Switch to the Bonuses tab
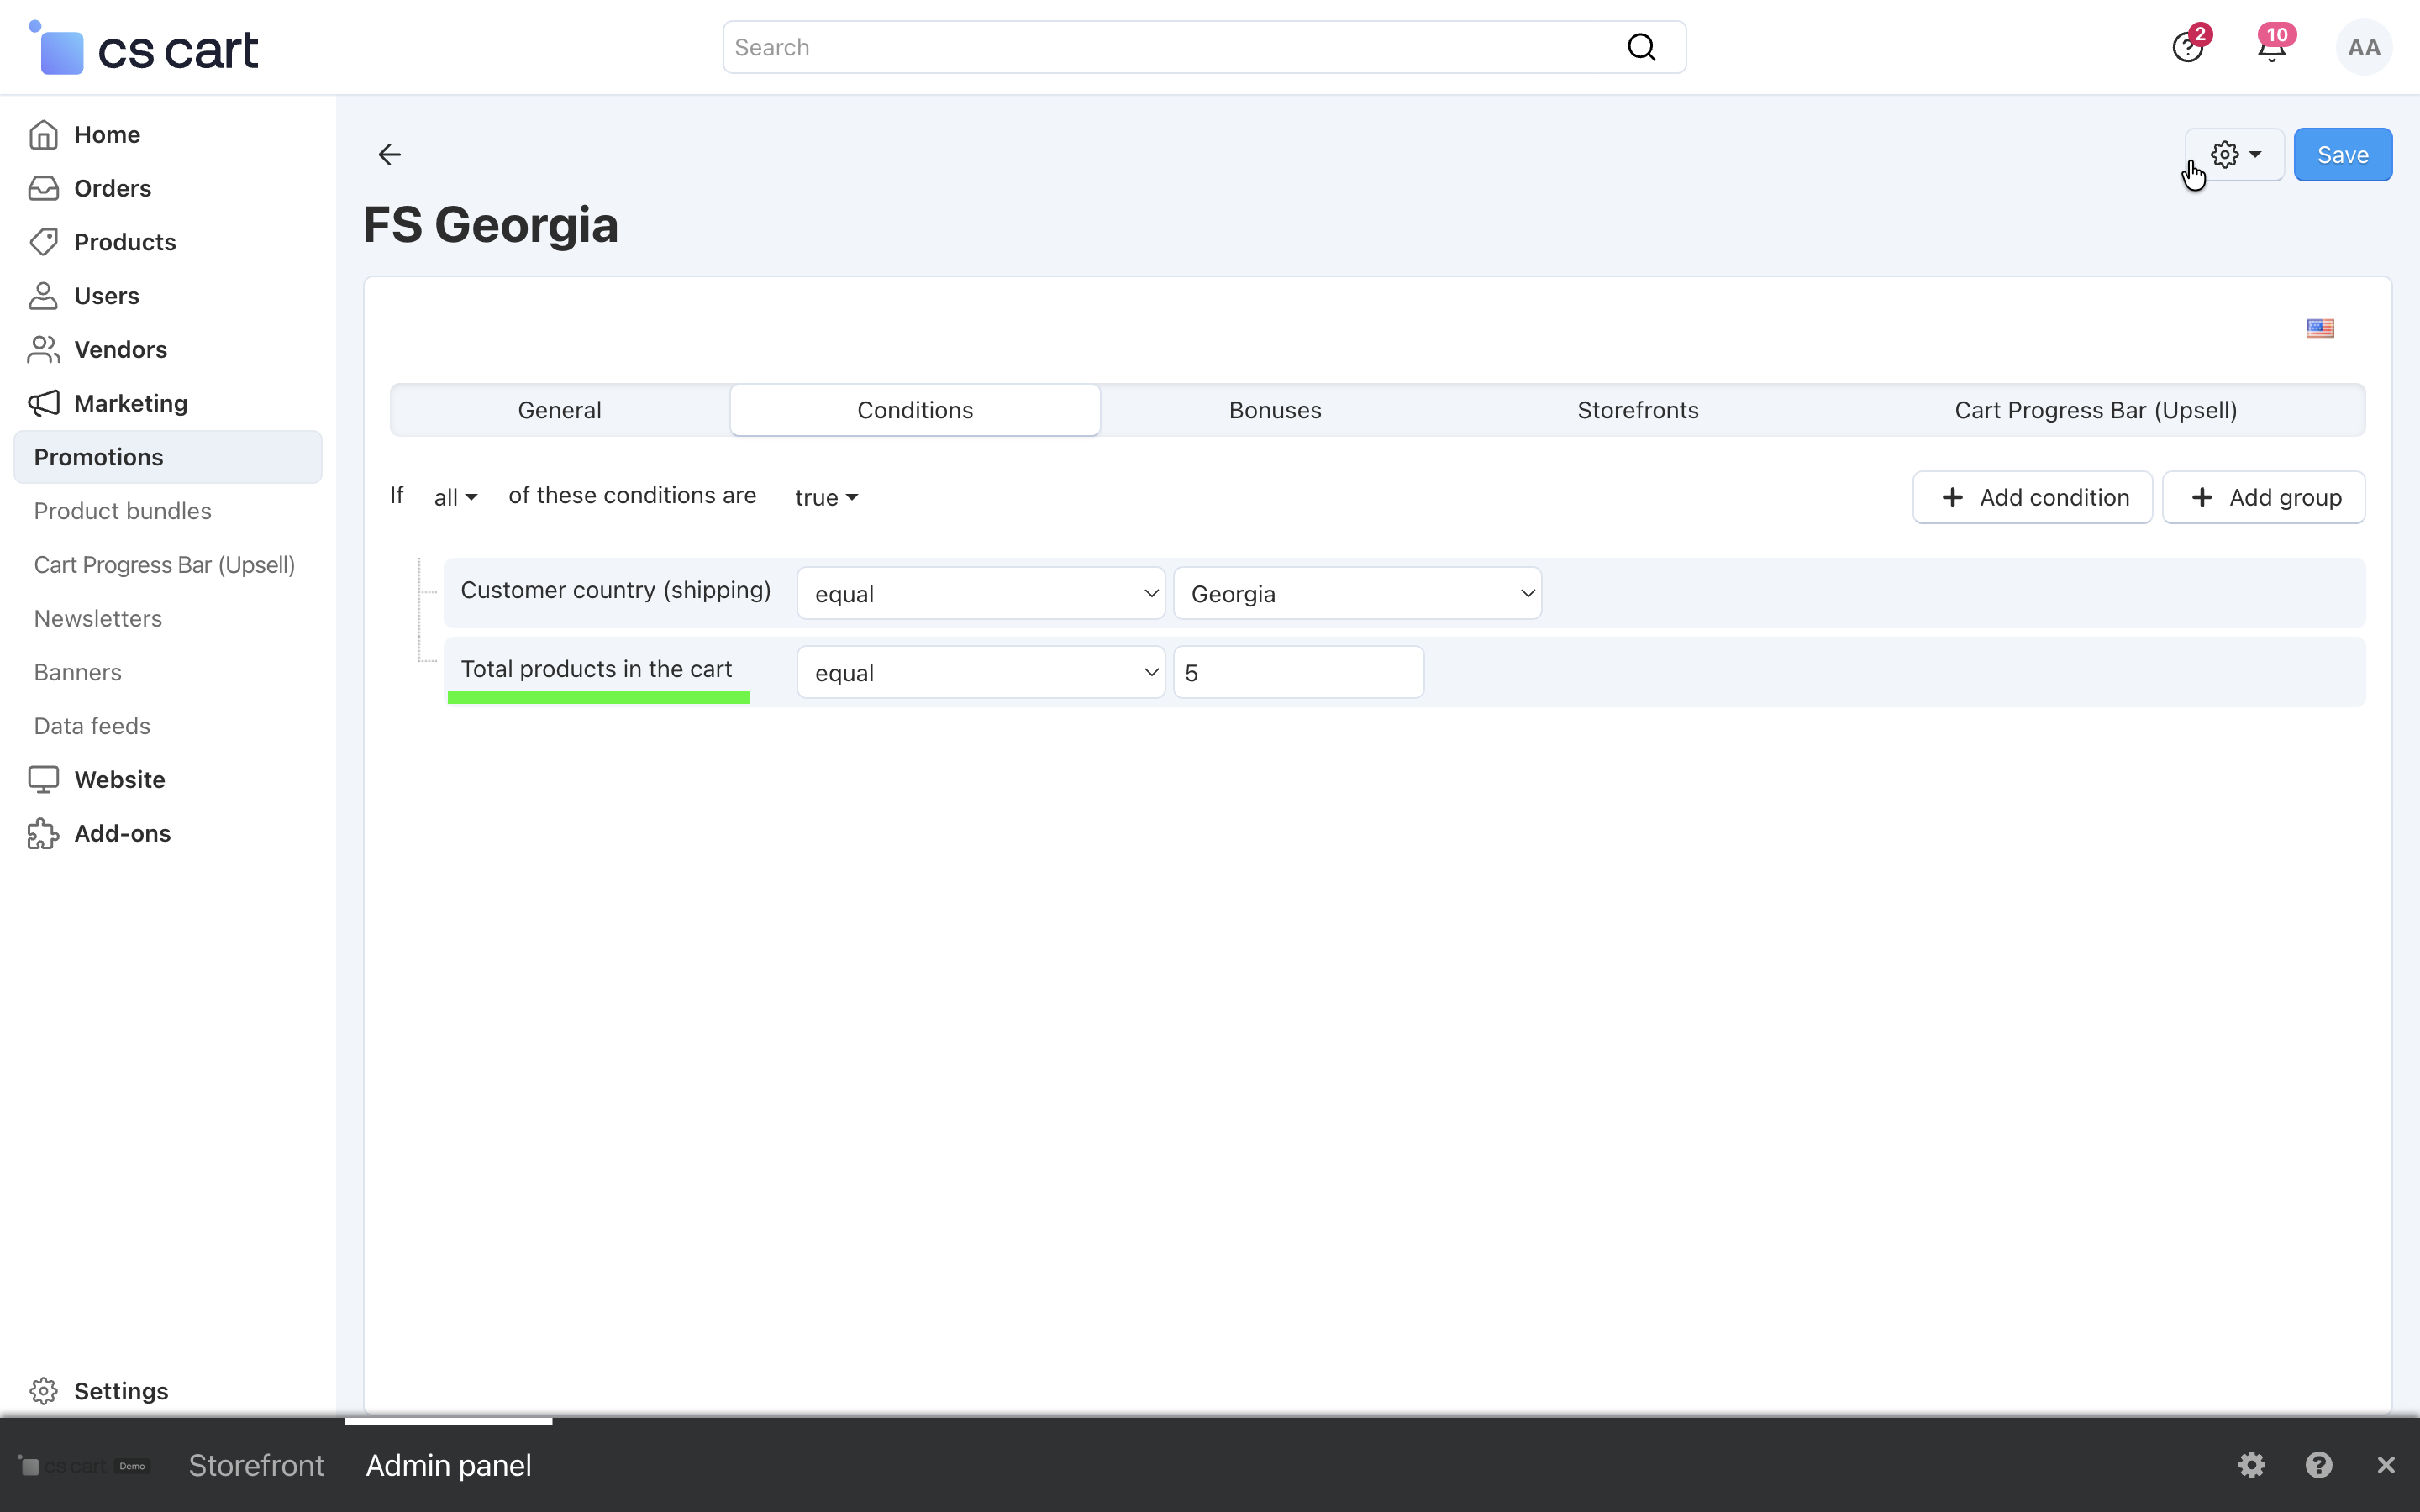The height and width of the screenshot is (1512, 2420). pos(1274,410)
